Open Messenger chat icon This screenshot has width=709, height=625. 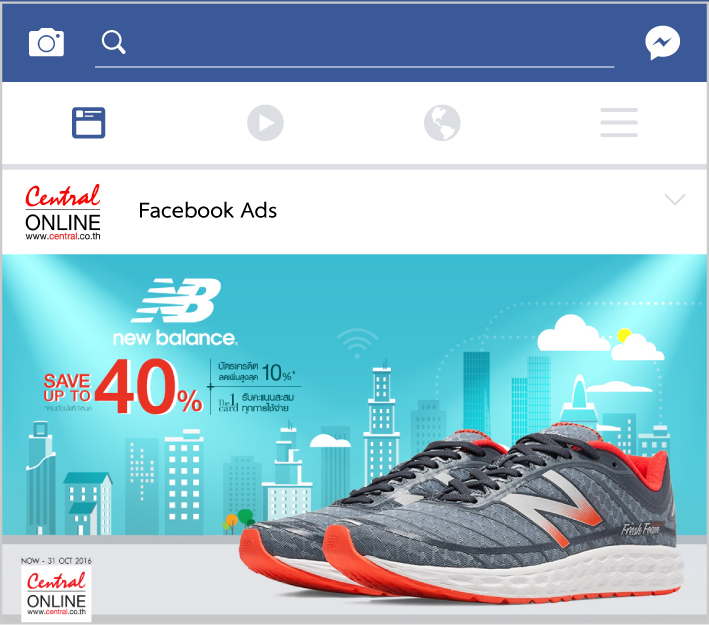tap(662, 43)
